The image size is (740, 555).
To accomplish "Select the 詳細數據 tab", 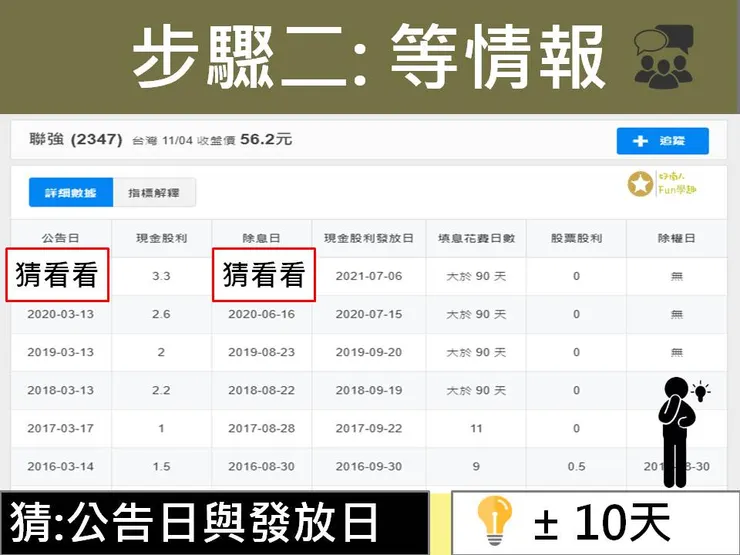I will (71, 192).
